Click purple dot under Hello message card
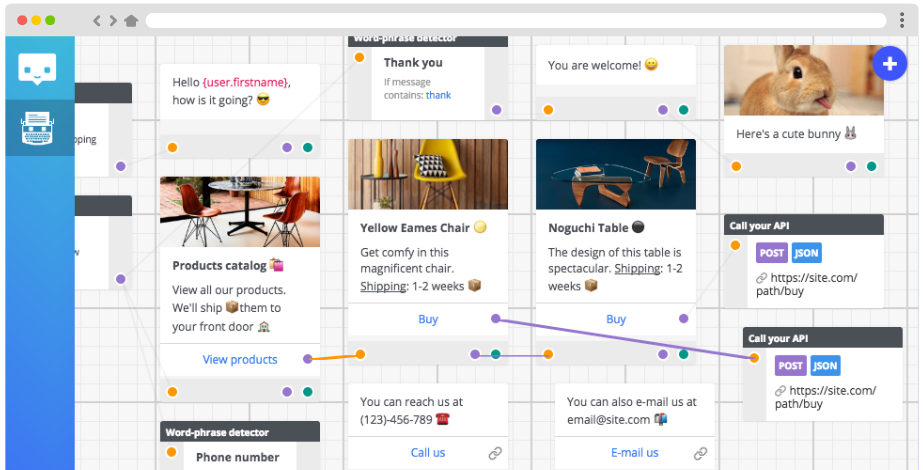 pyautogui.click(x=287, y=147)
